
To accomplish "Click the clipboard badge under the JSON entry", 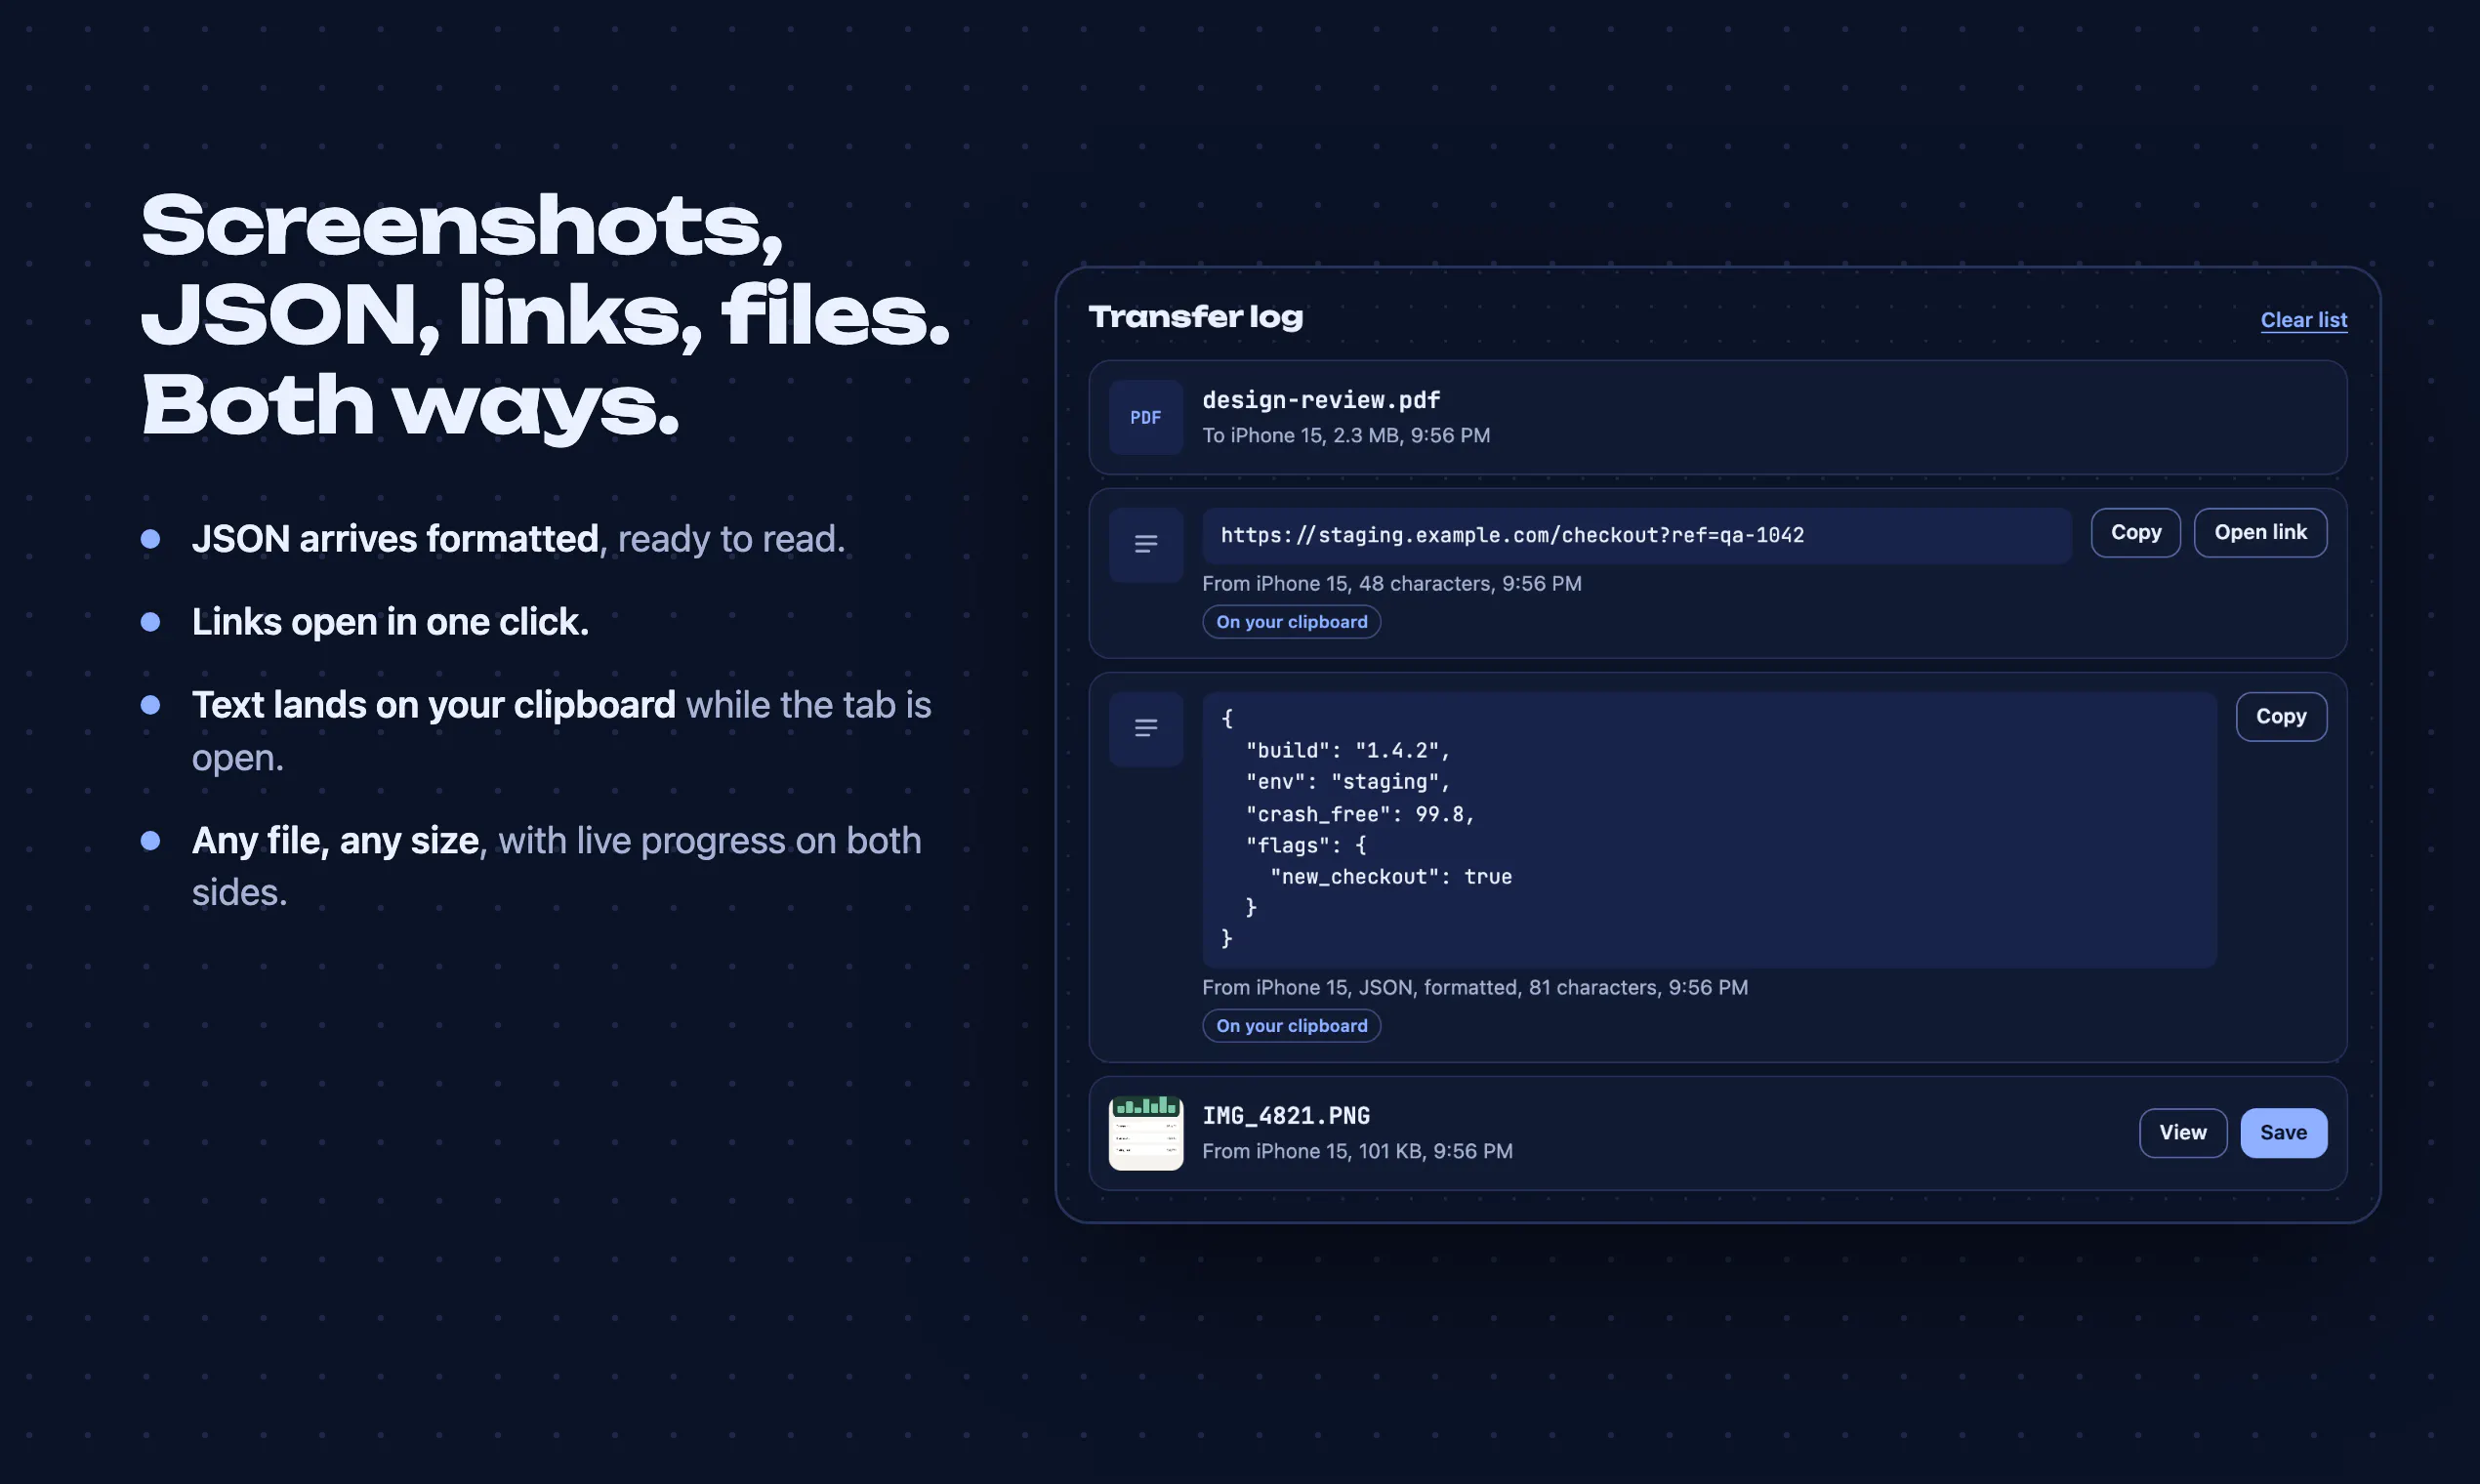I will pyautogui.click(x=1291, y=1026).
